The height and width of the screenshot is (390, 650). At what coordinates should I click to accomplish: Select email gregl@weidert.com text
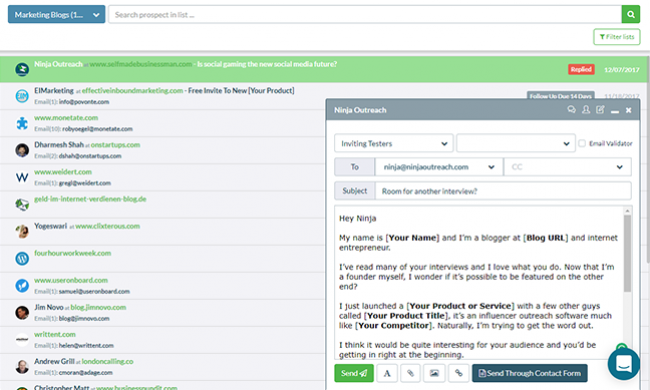point(85,183)
